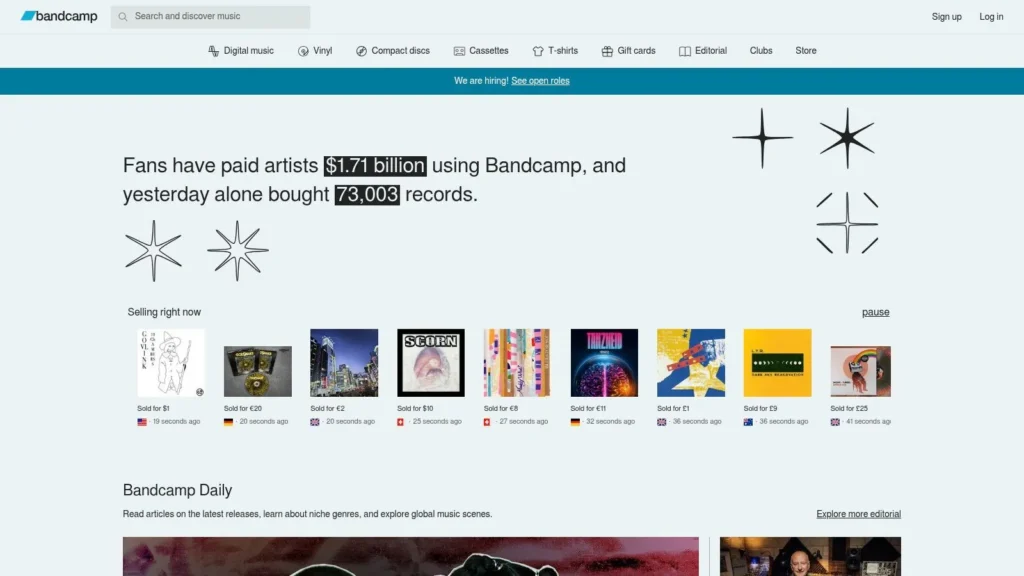Click the $1.71 billion highlighted figure
The width and height of the screenshot is (1024, 576).
(x=375, y=166)
